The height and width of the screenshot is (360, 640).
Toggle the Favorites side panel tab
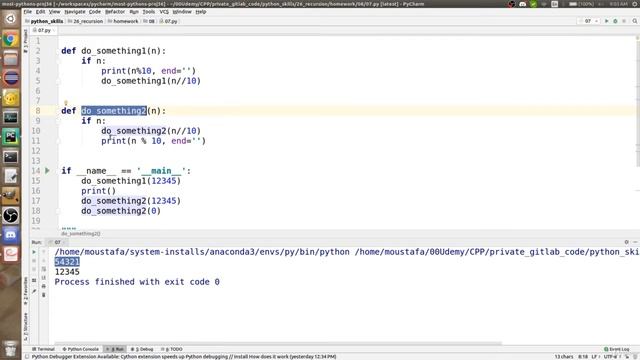(x=26, y=291)
